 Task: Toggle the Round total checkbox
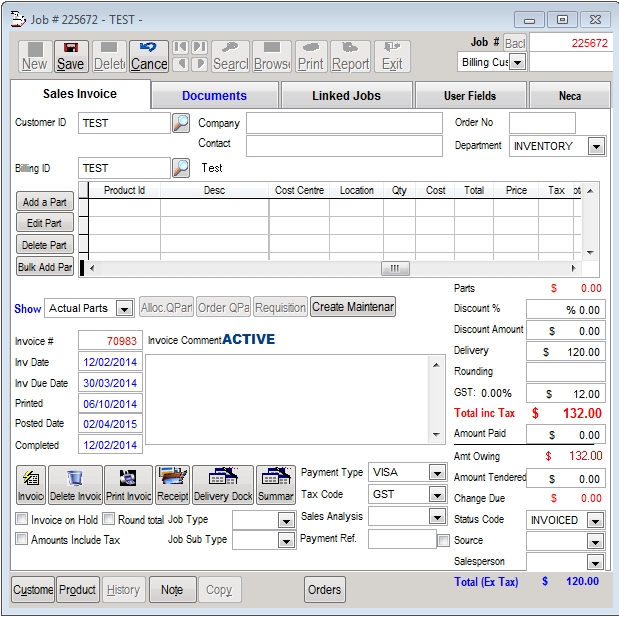point(108,520)
